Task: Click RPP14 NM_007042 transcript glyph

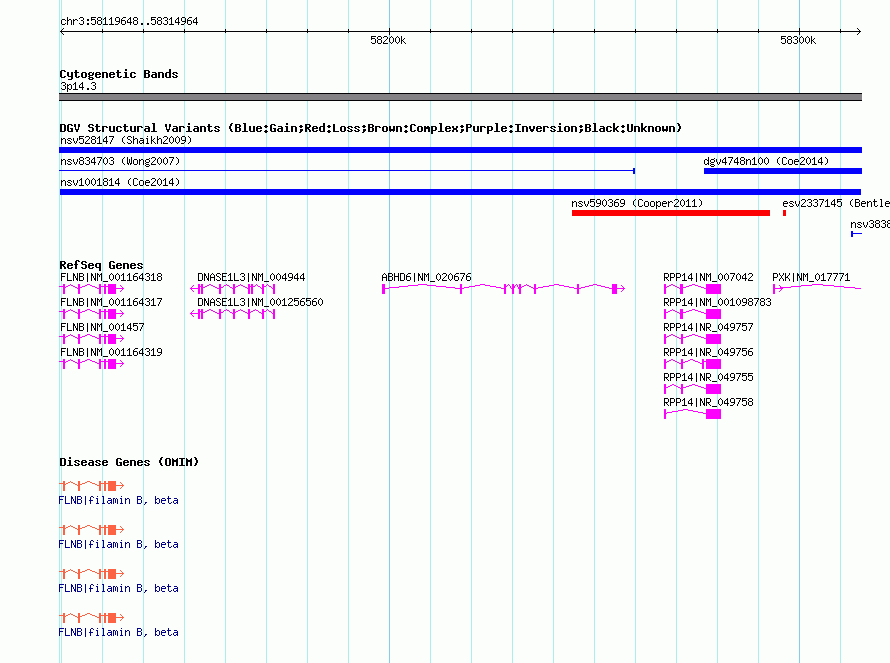Action: 692,289
